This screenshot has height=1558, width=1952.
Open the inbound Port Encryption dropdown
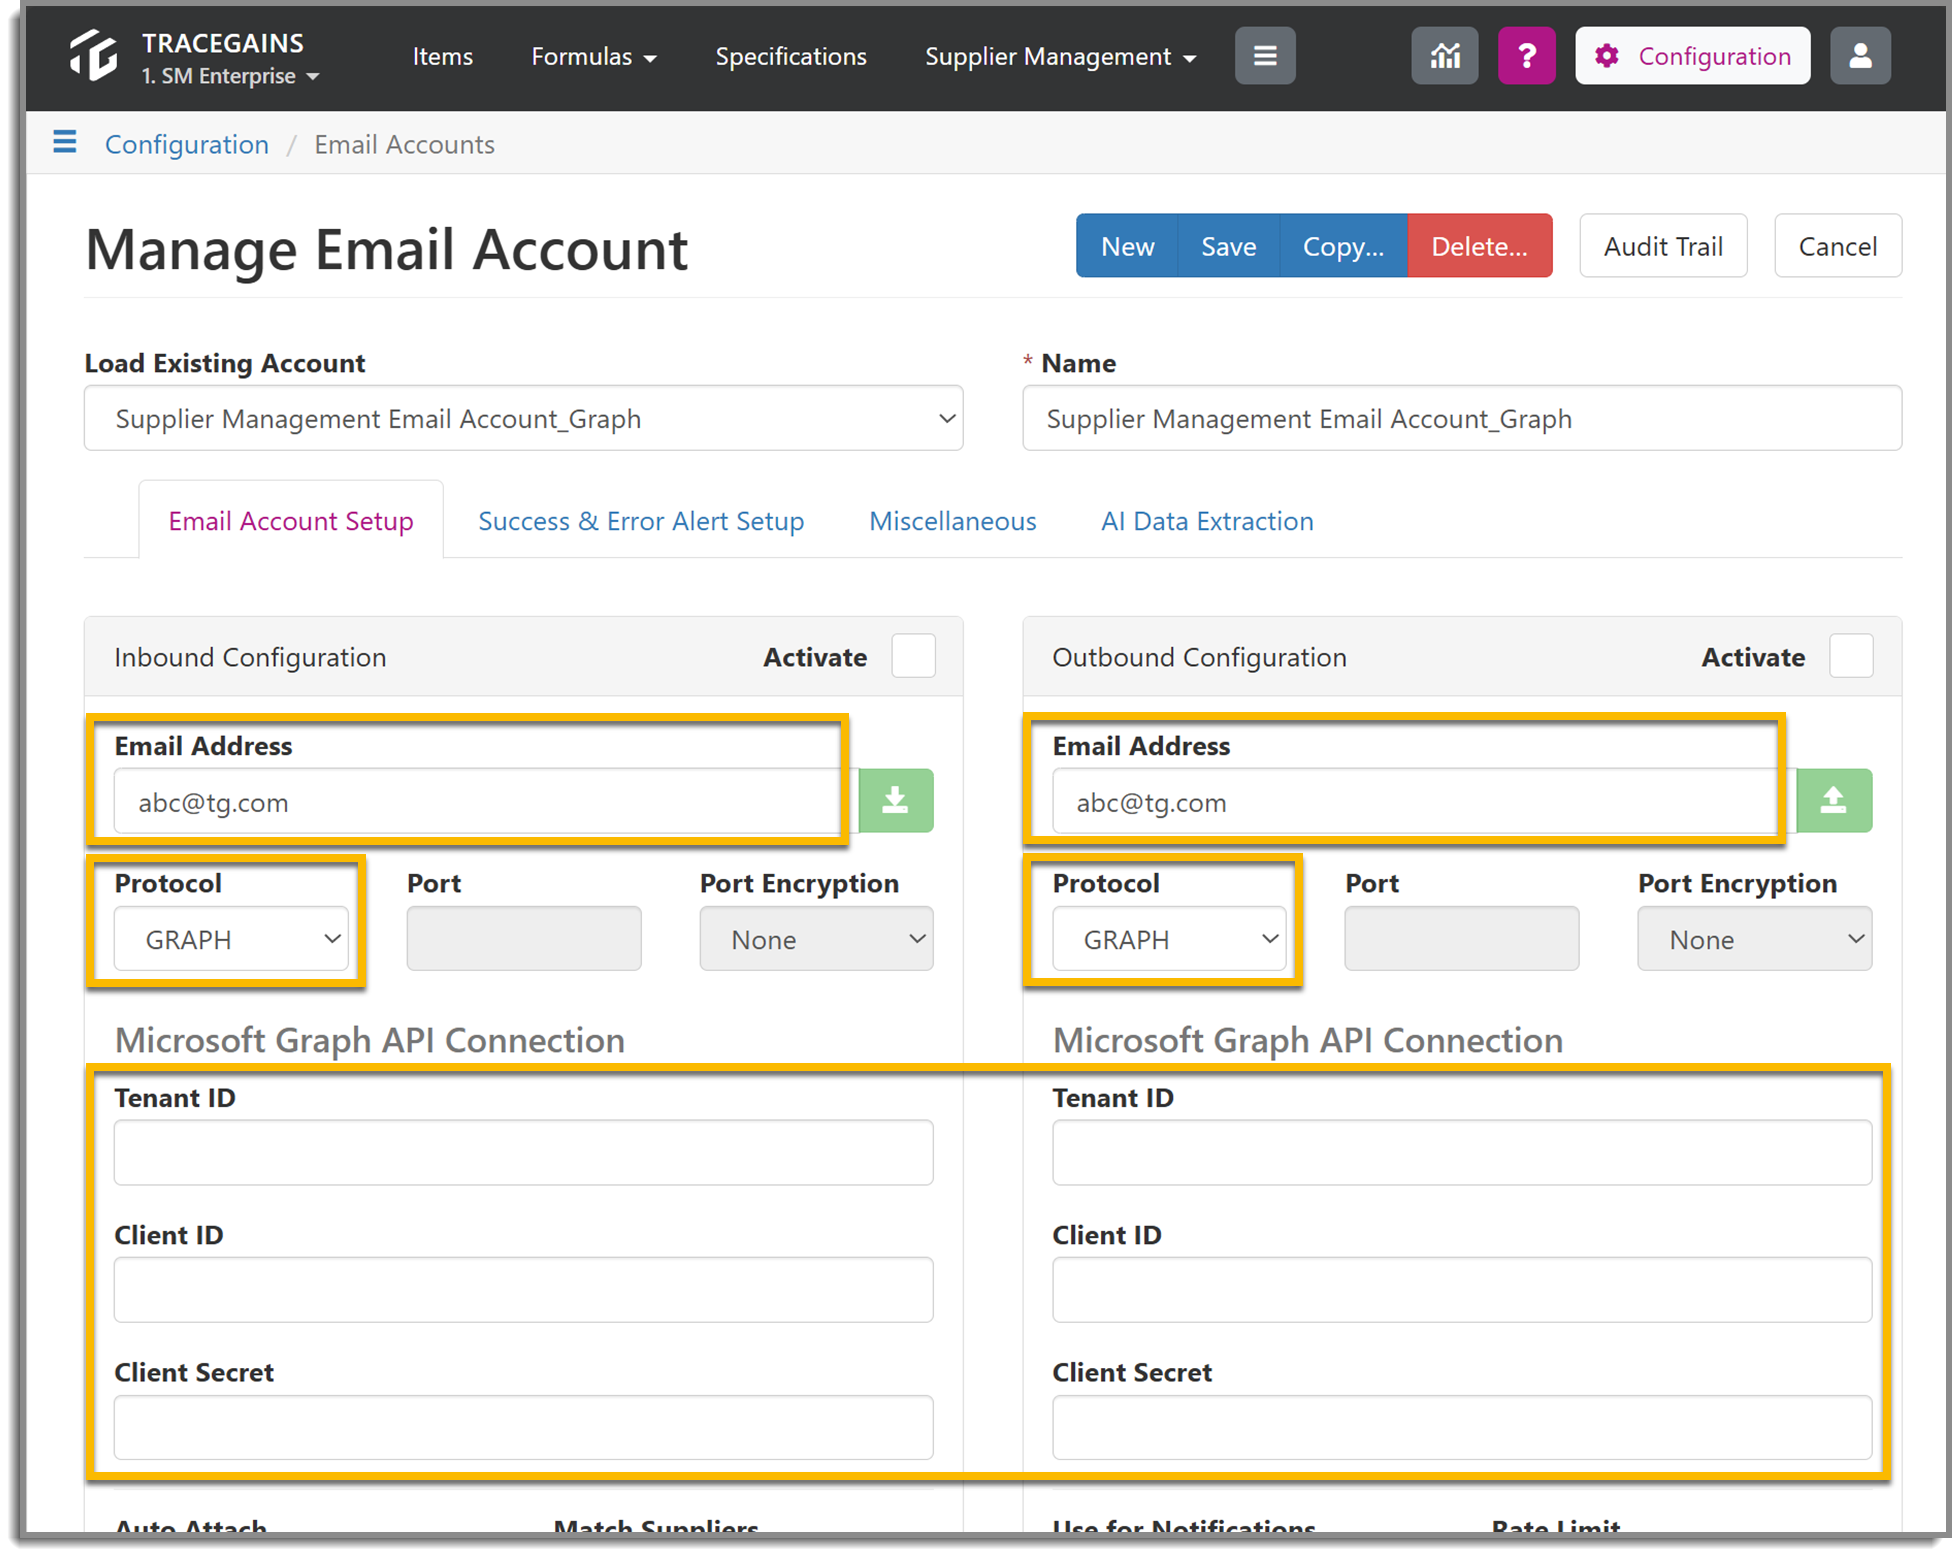[x=816, y=939]
